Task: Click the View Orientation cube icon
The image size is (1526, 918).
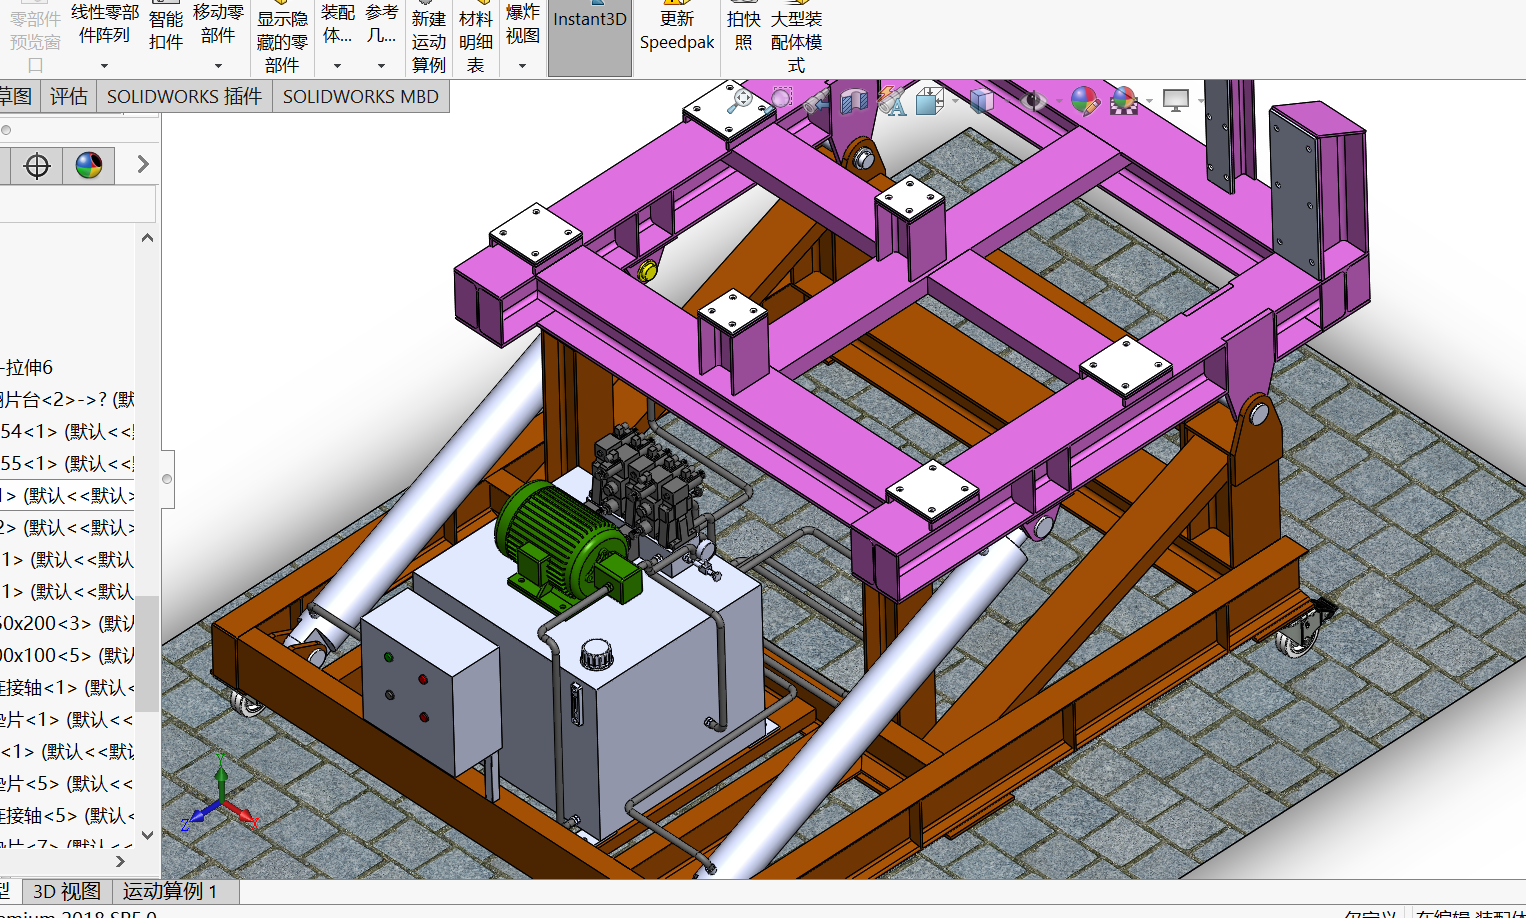Action: [x=929, y=100]
